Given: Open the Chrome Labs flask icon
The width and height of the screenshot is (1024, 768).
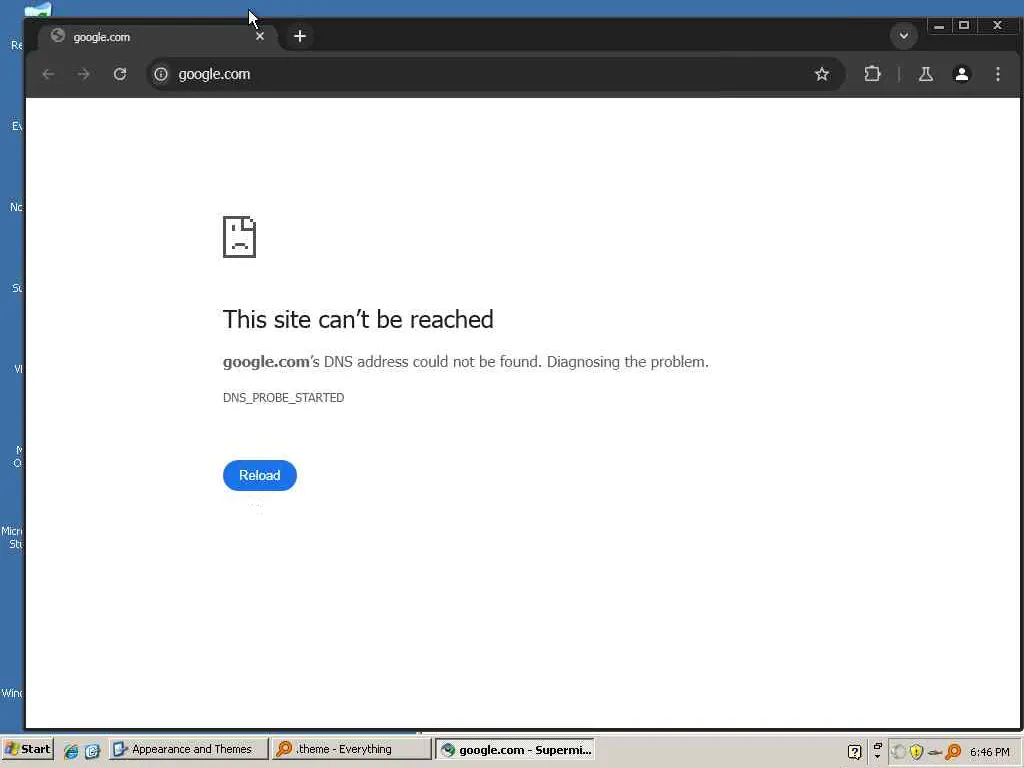Looking at the screenshot, I should (x=925, y=74).
